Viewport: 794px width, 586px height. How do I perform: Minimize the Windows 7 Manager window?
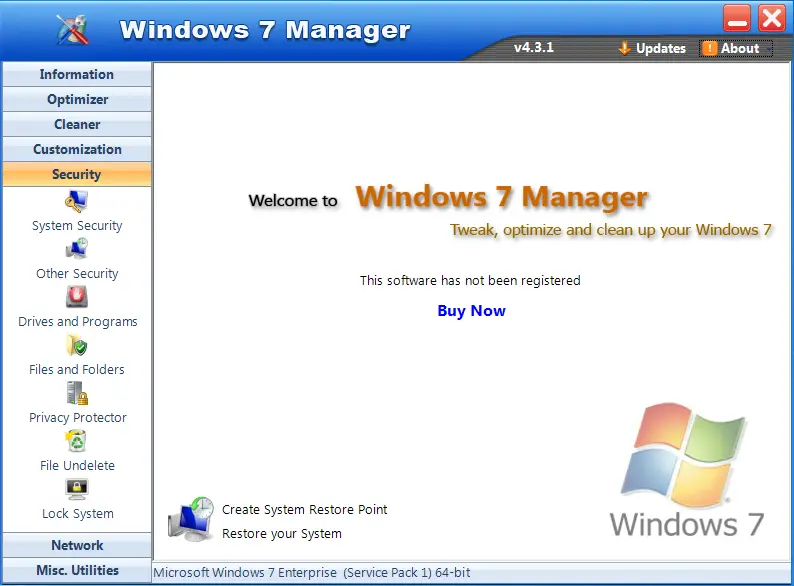[x=737, y=18]
